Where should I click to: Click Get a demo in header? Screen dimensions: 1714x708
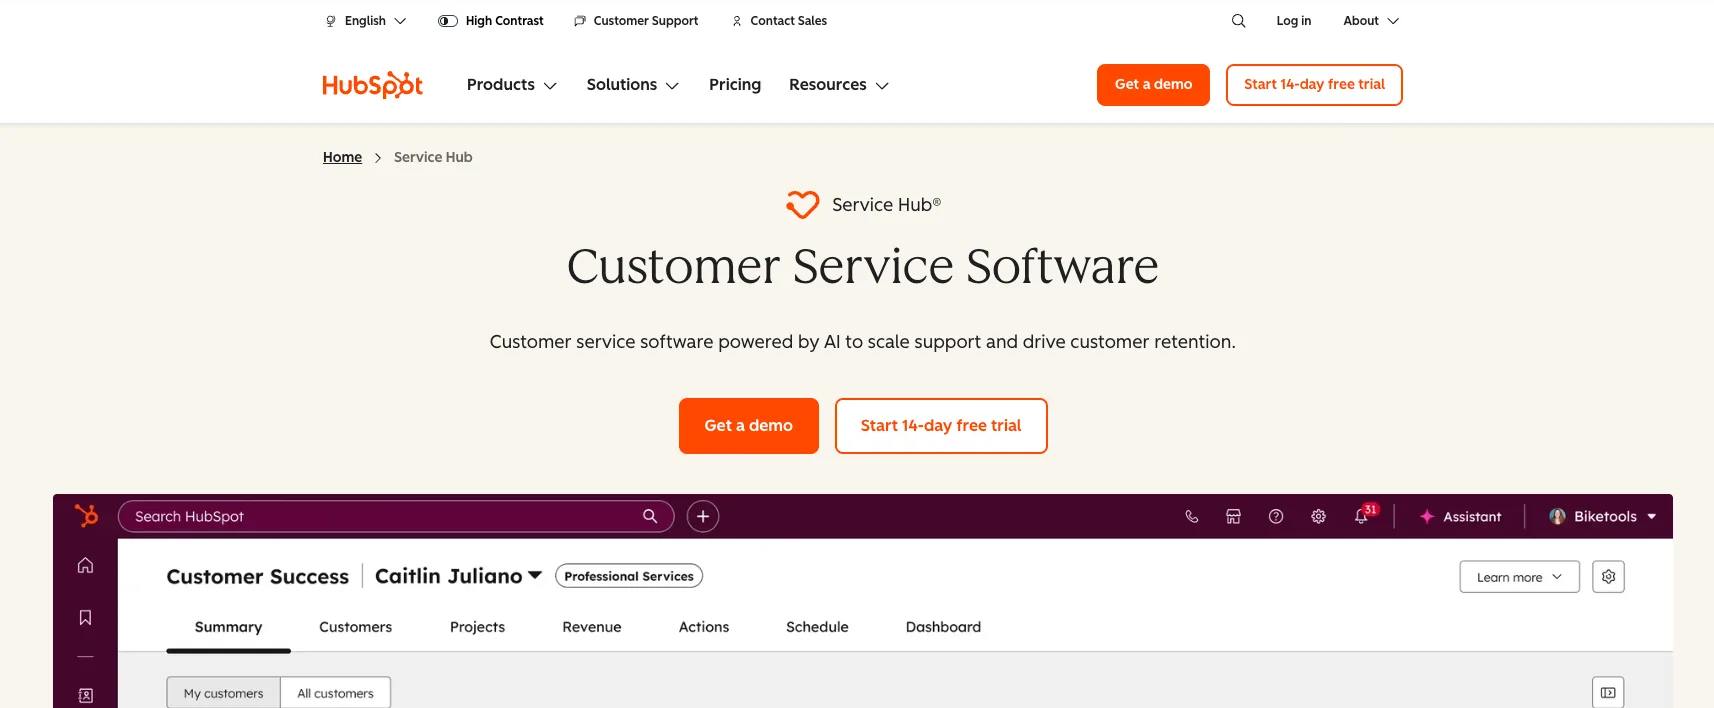pos(1153,85)
